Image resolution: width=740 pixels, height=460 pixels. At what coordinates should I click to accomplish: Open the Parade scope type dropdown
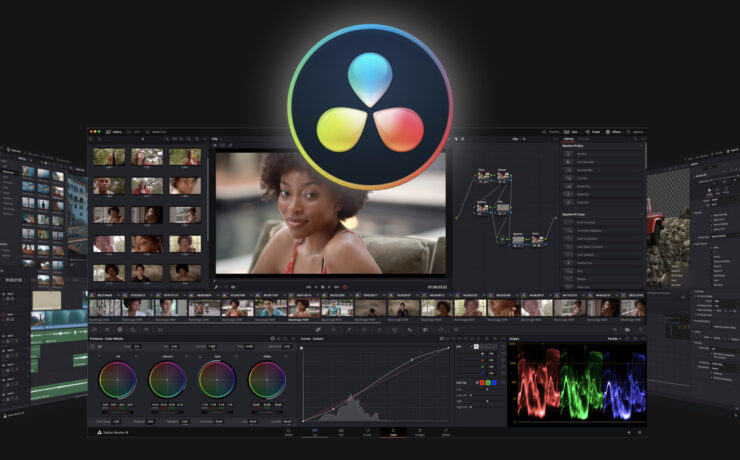[614, 338]
